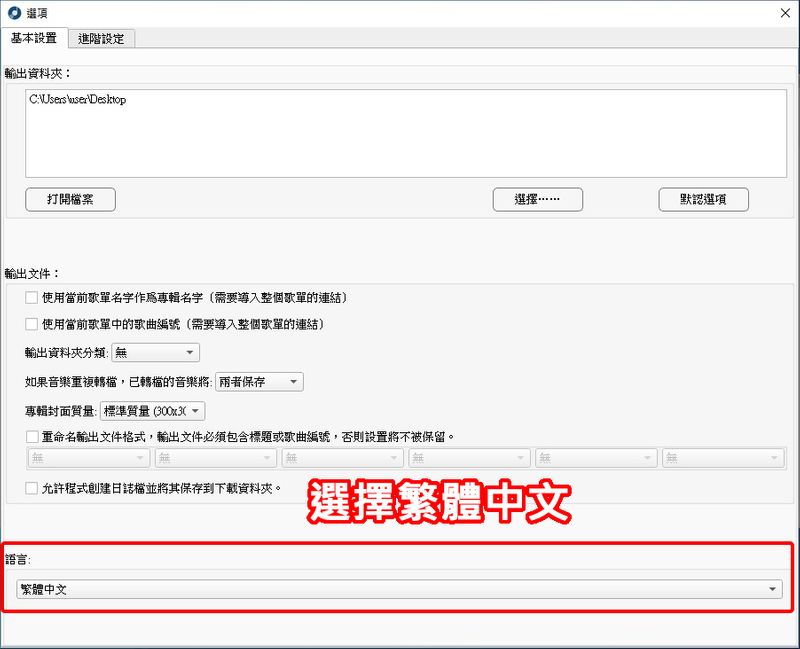Click the 默認選項 button
This screenshot has width=800, height=649.
(x=703, y=199)
